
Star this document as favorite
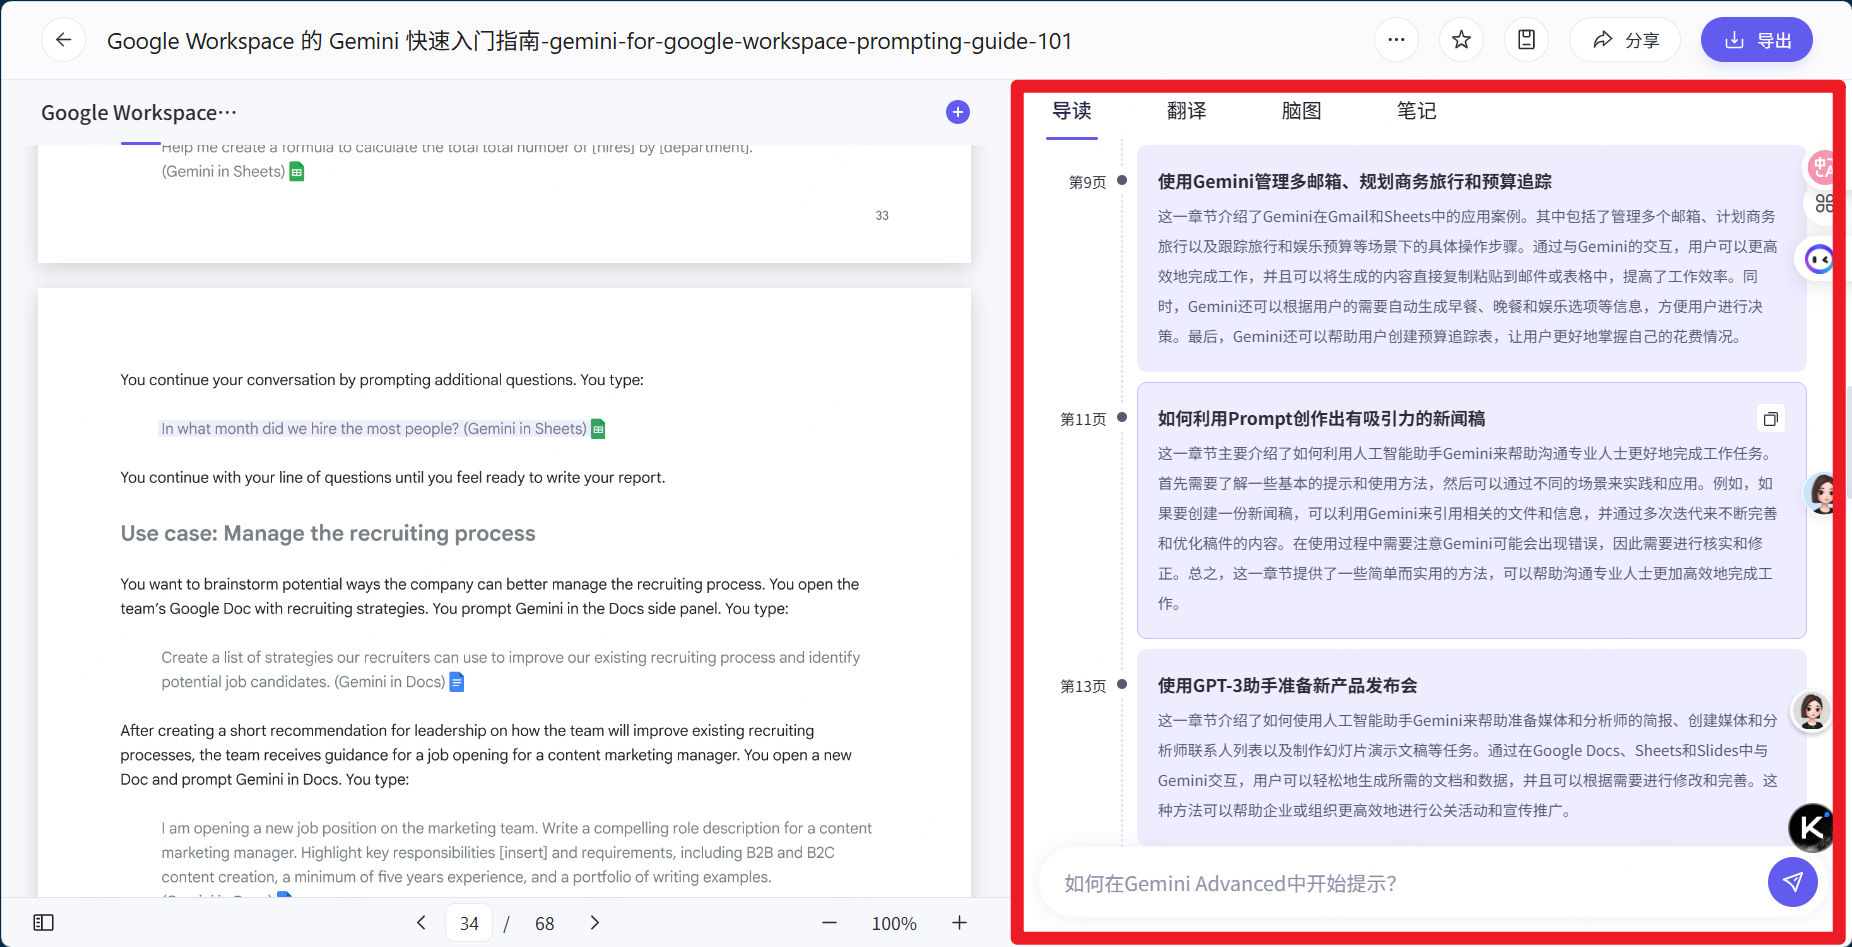tap(1461, 40)
